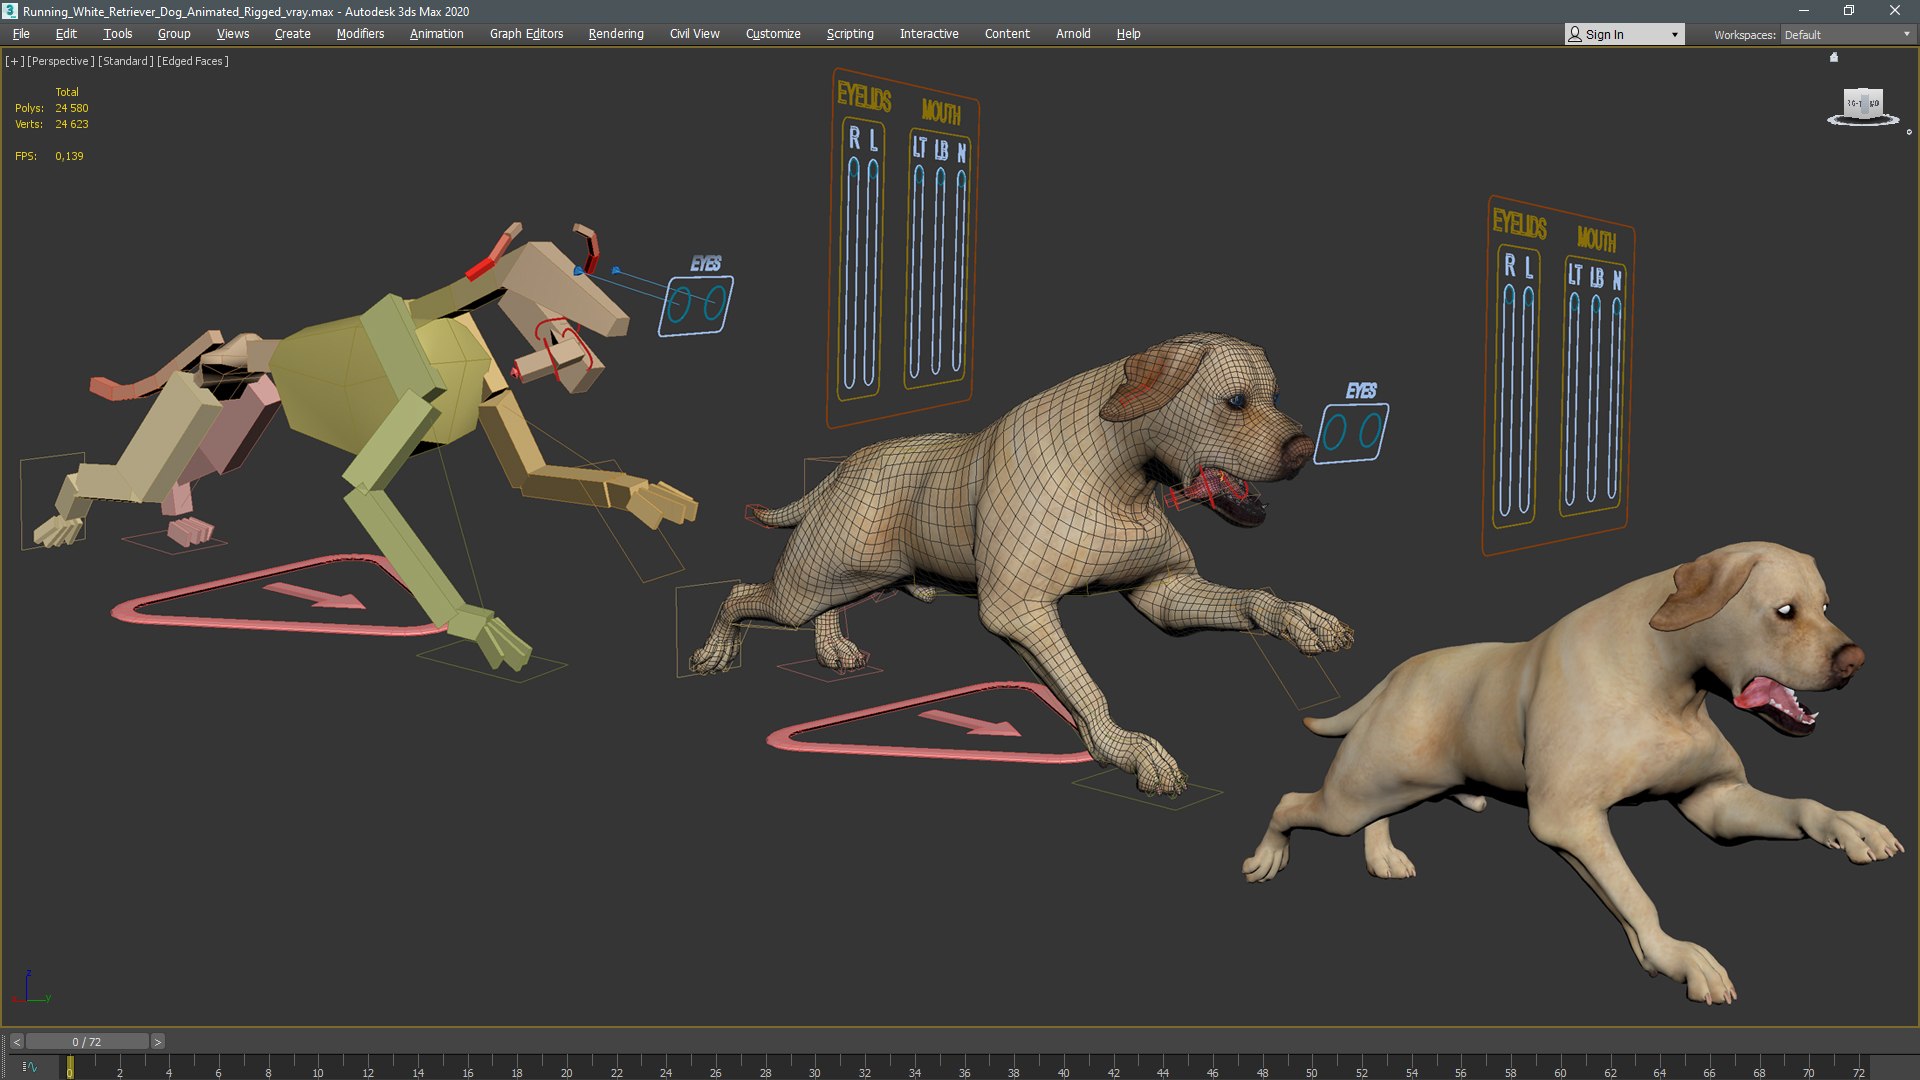The height and width of the screenshot is (1080, 1920).
Task: Expand the Workspaces Default dropdown
Action: tap(1847, 34)
